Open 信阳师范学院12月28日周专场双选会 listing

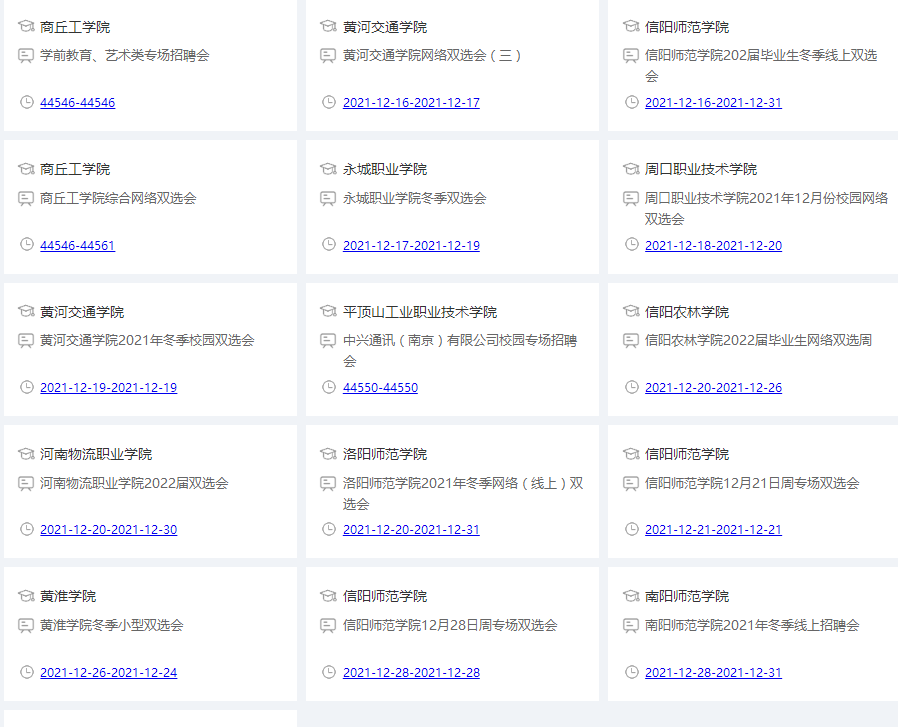[x=450, y=625]
